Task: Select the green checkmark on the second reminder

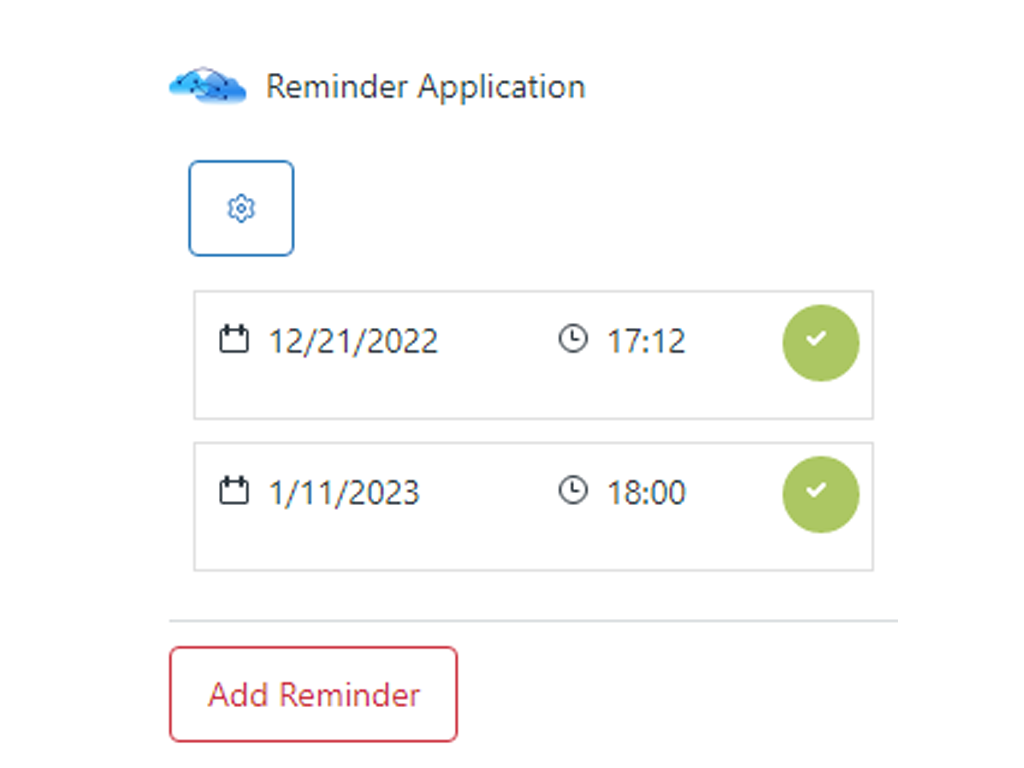Action: (820, 492)
